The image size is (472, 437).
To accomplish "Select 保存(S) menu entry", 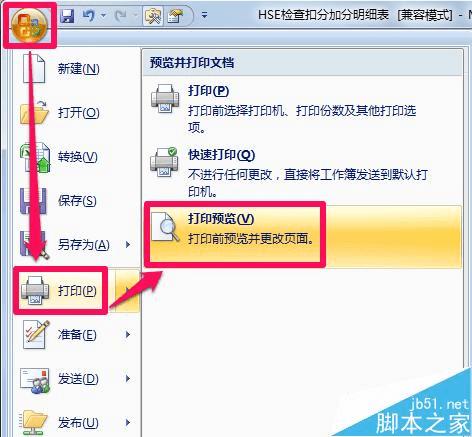I will (x=77, y=201).
